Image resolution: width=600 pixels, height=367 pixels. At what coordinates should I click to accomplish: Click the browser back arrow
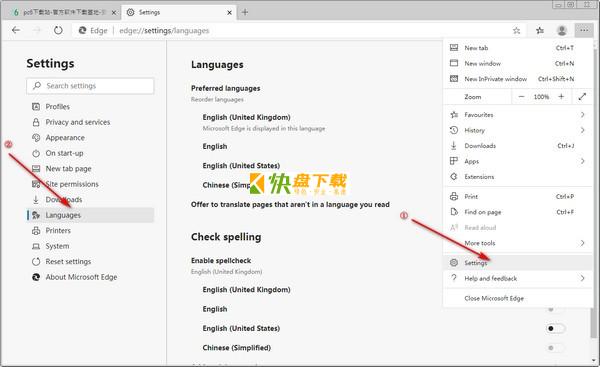tap(16, 30)
